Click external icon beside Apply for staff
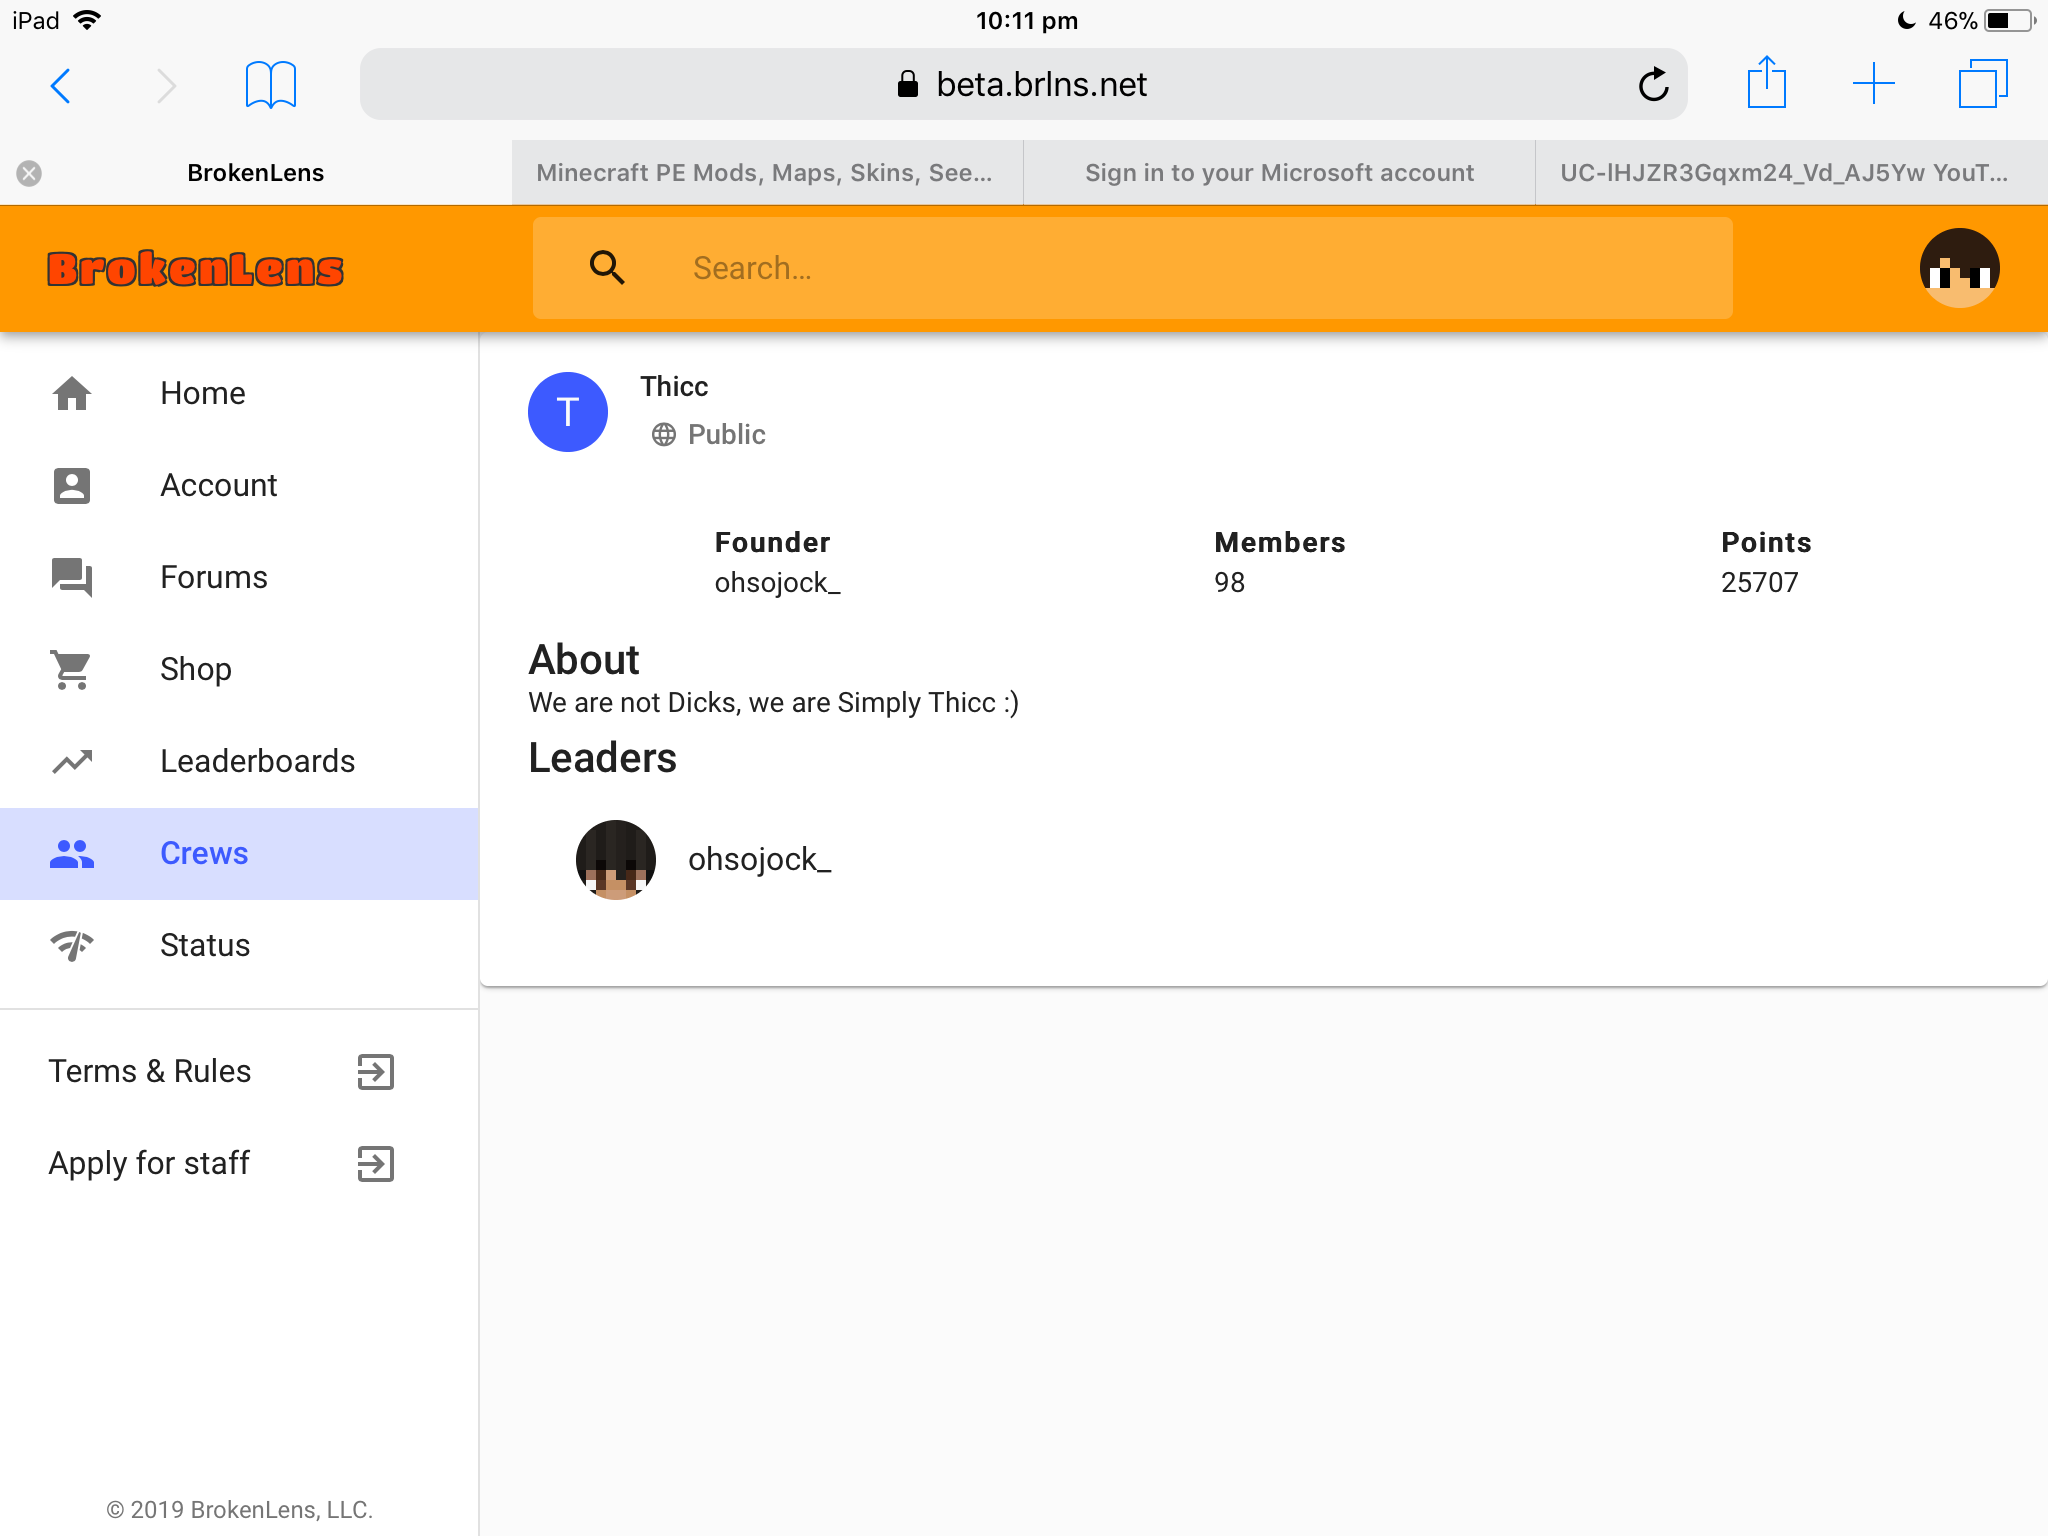 click(376, 1163)
